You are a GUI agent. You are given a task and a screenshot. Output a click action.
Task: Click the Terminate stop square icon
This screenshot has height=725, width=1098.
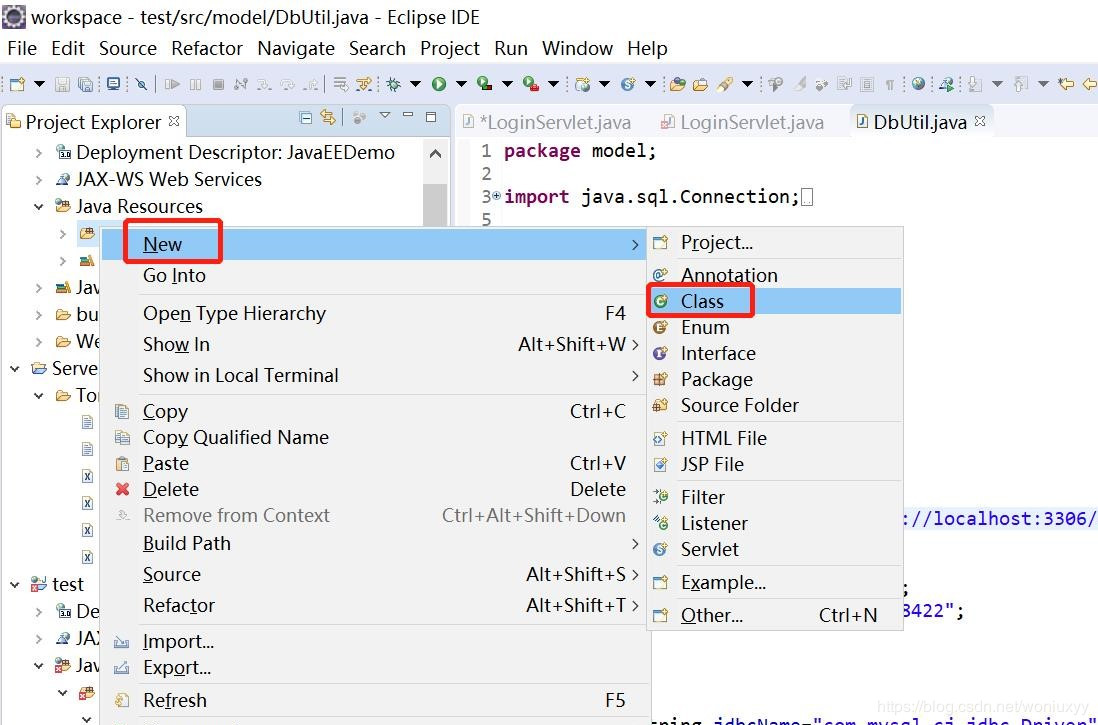coord(218,84)
